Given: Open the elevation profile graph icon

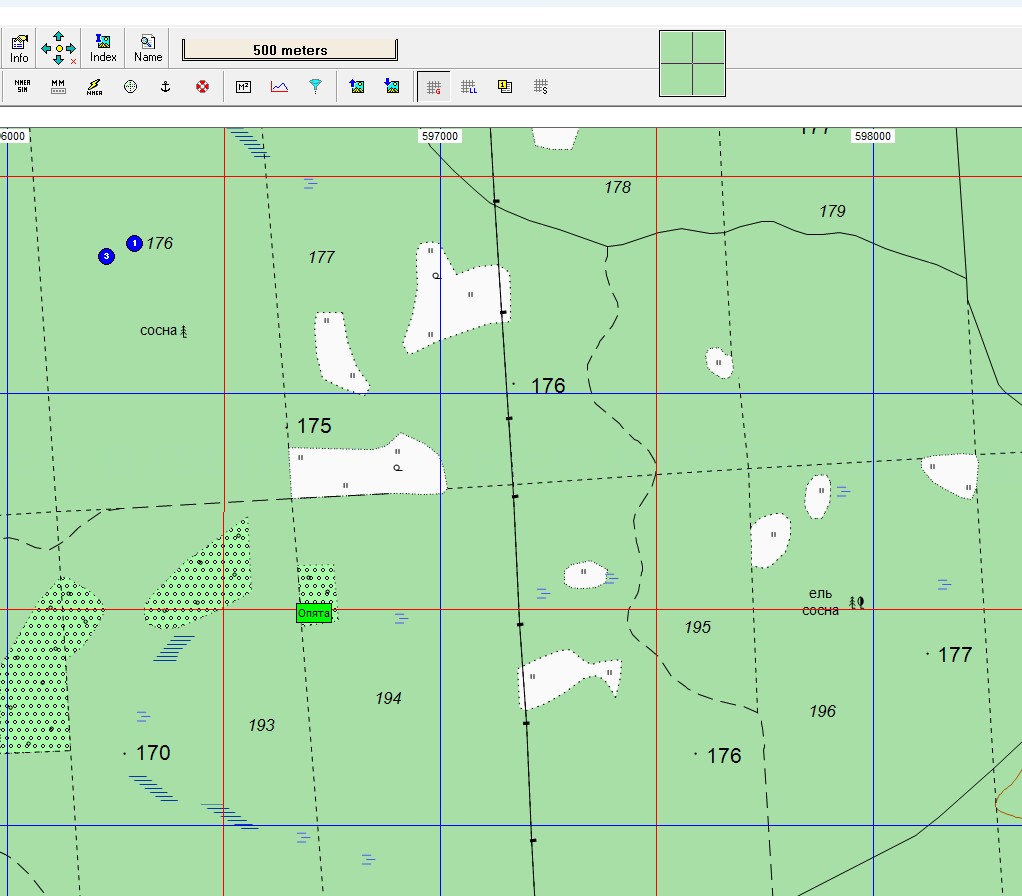Looking at the screenshot, I should (x=280, y=87).
